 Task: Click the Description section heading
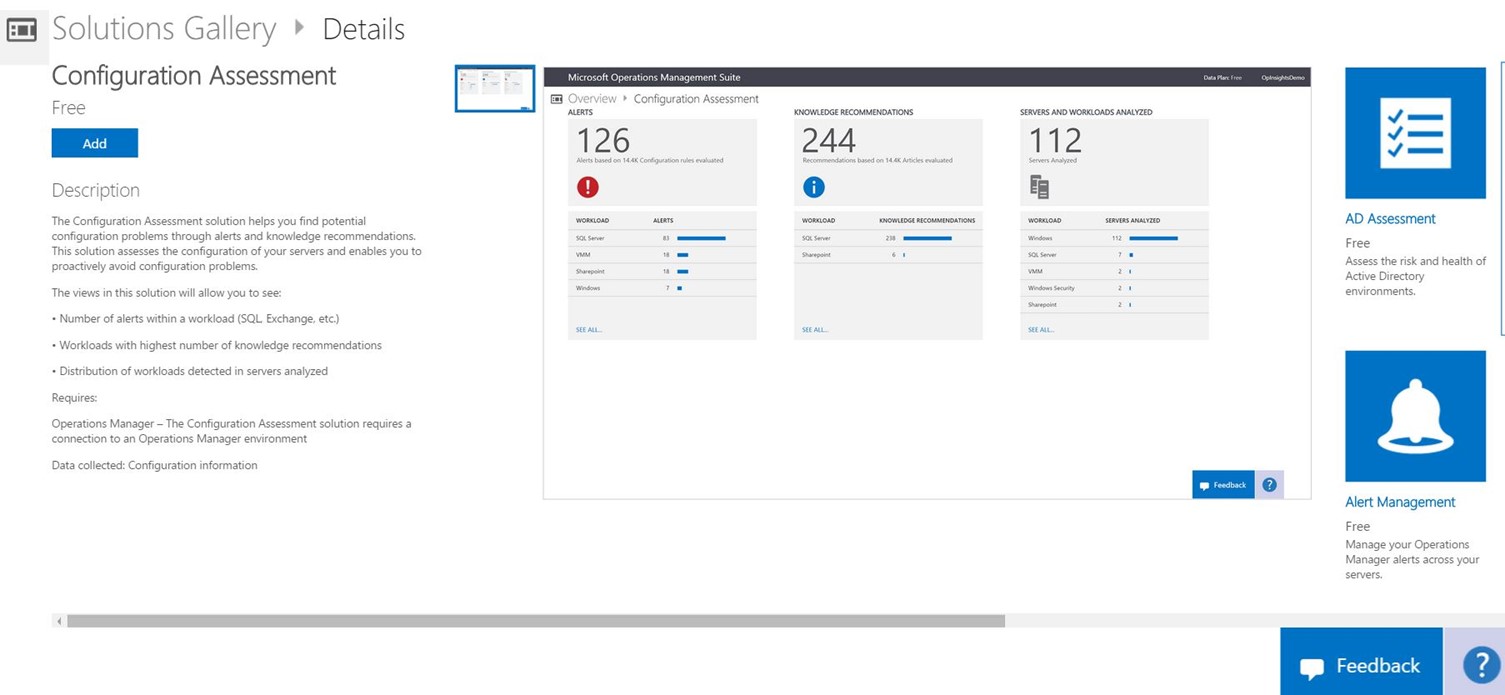(x=96, y=190)
